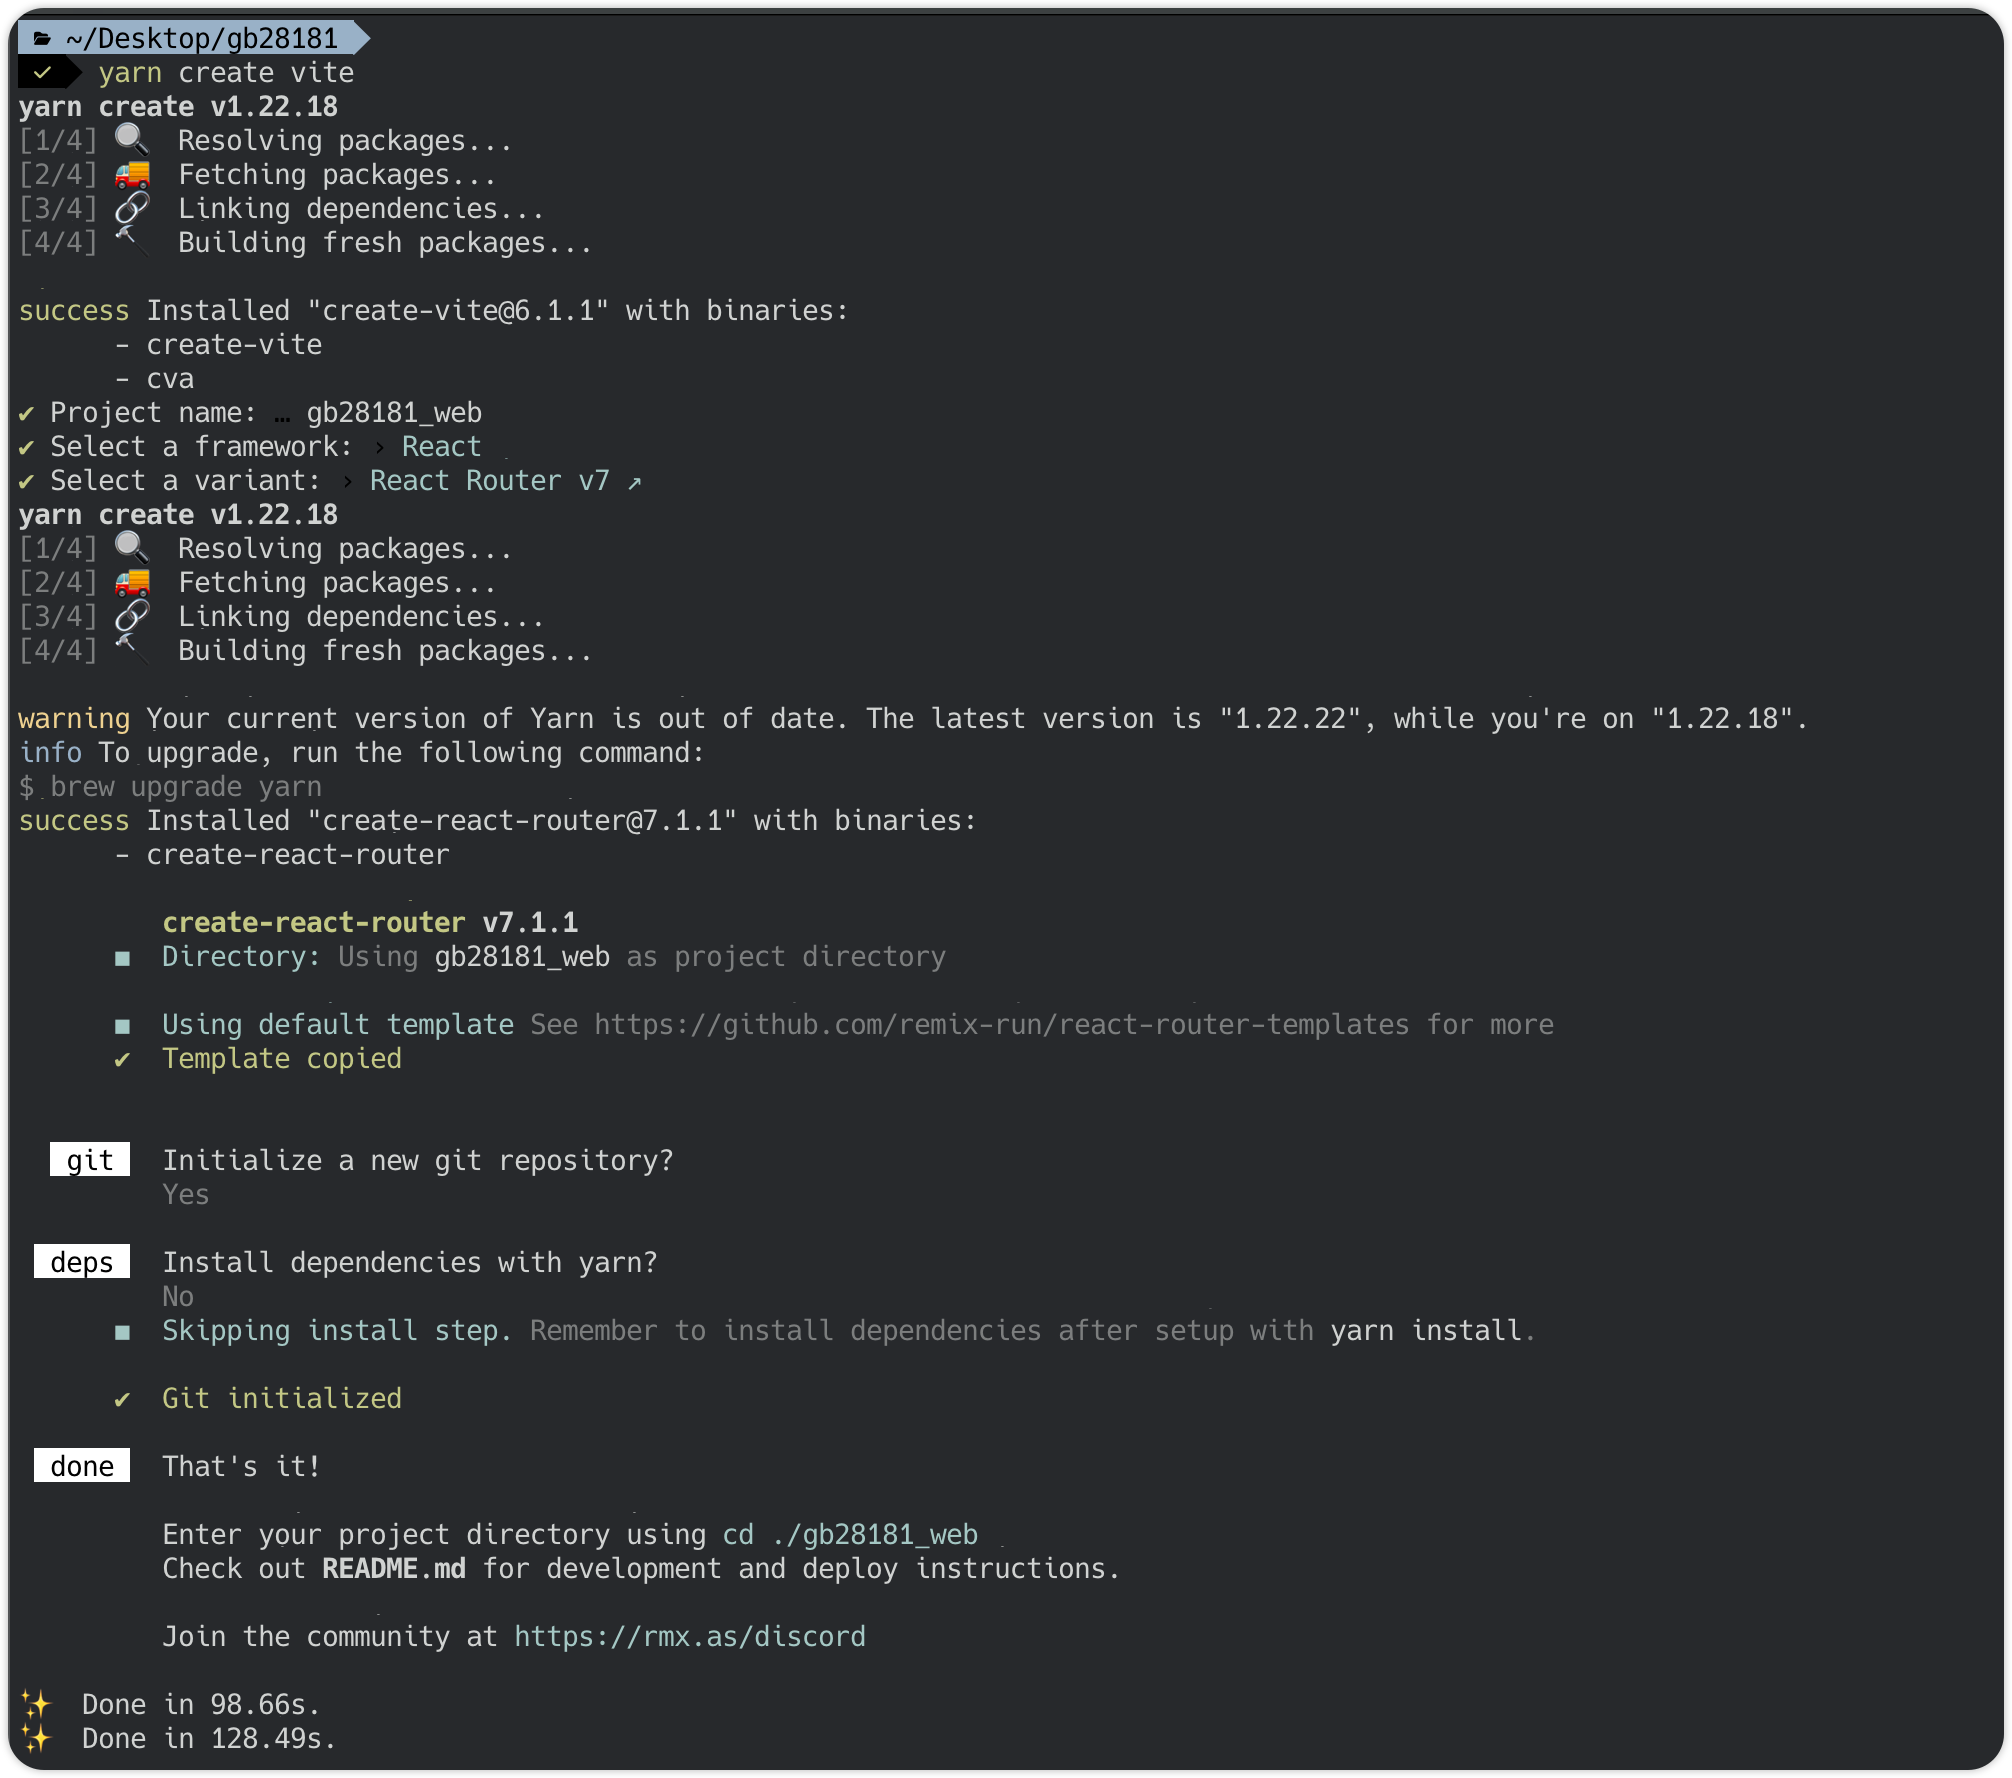Click checkmark beside Git initialized
The width and height of the screenshot is (2012, 1778).
pos(122,1399)
